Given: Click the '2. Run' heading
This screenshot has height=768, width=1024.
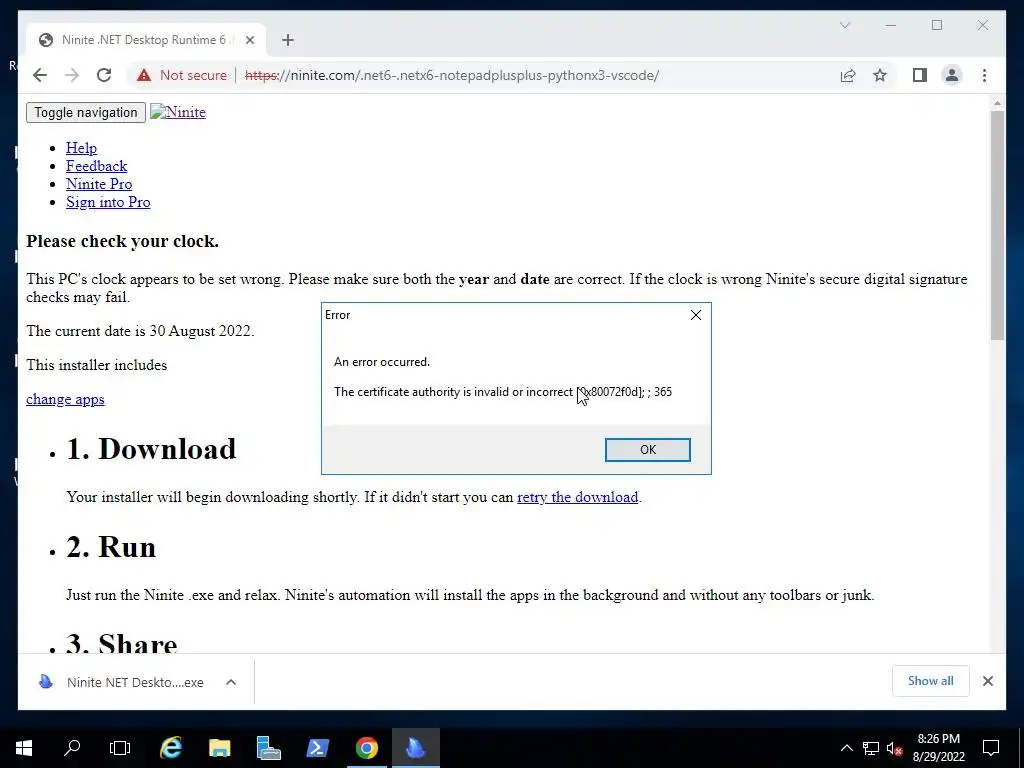Looking at the screenshot, I should [x=111, y=547].
